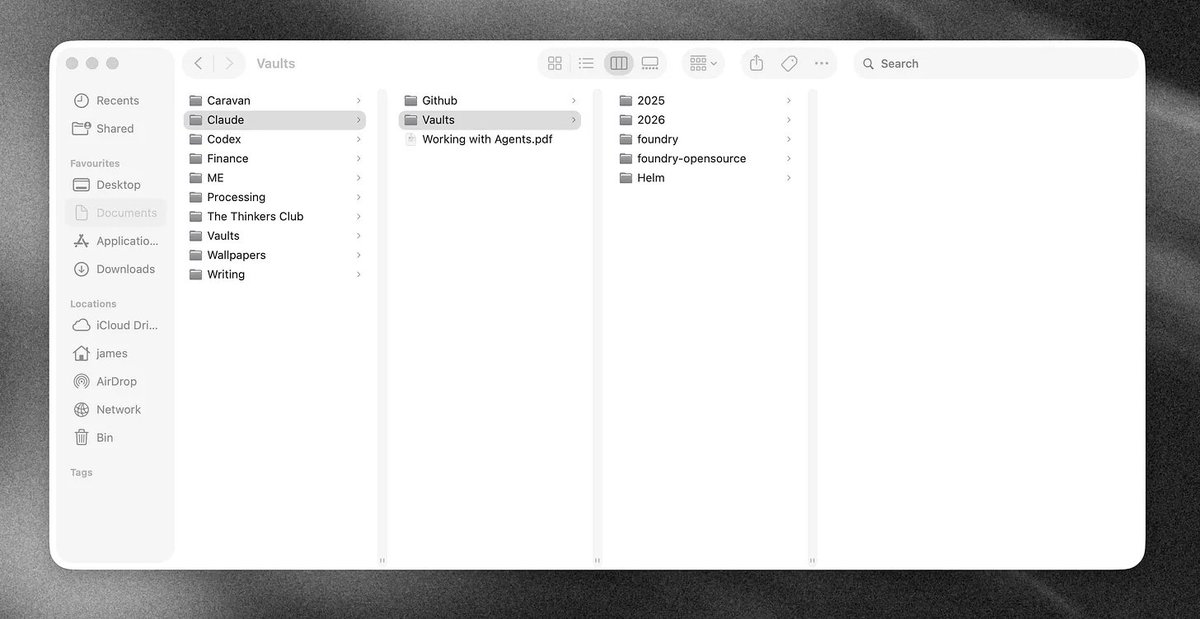Select Desktop in the sidebar Favourites
This screenshot has width=1200, height=619.
116,185
